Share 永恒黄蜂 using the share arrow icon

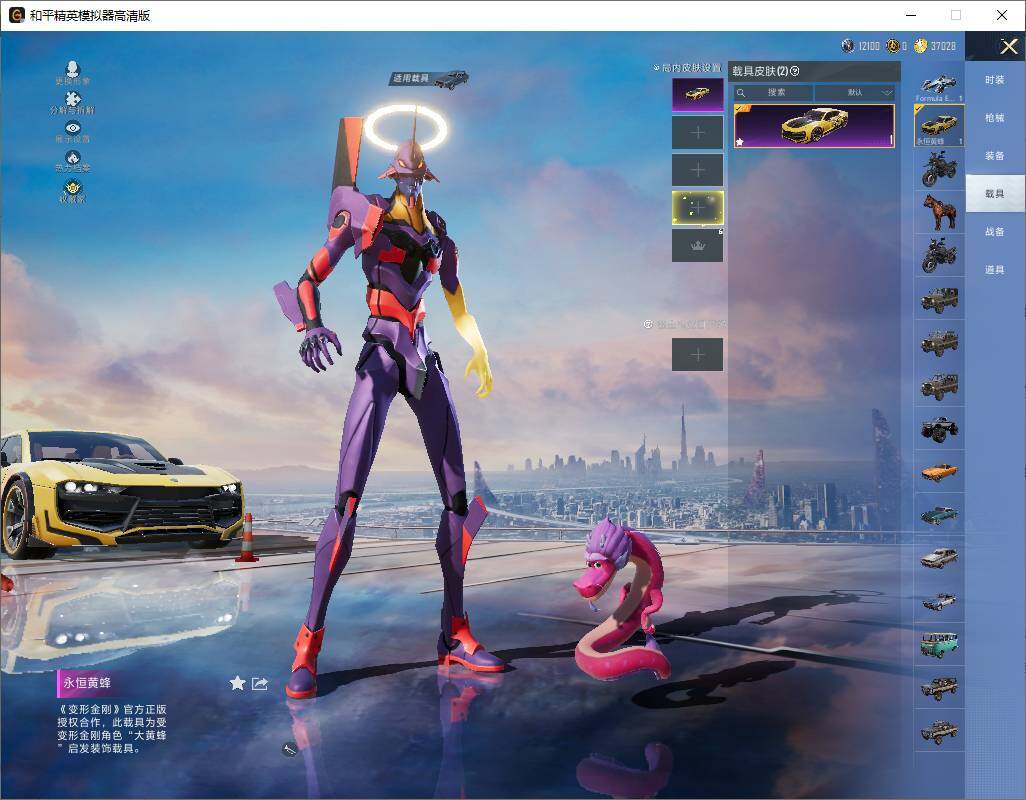[260, 684]
